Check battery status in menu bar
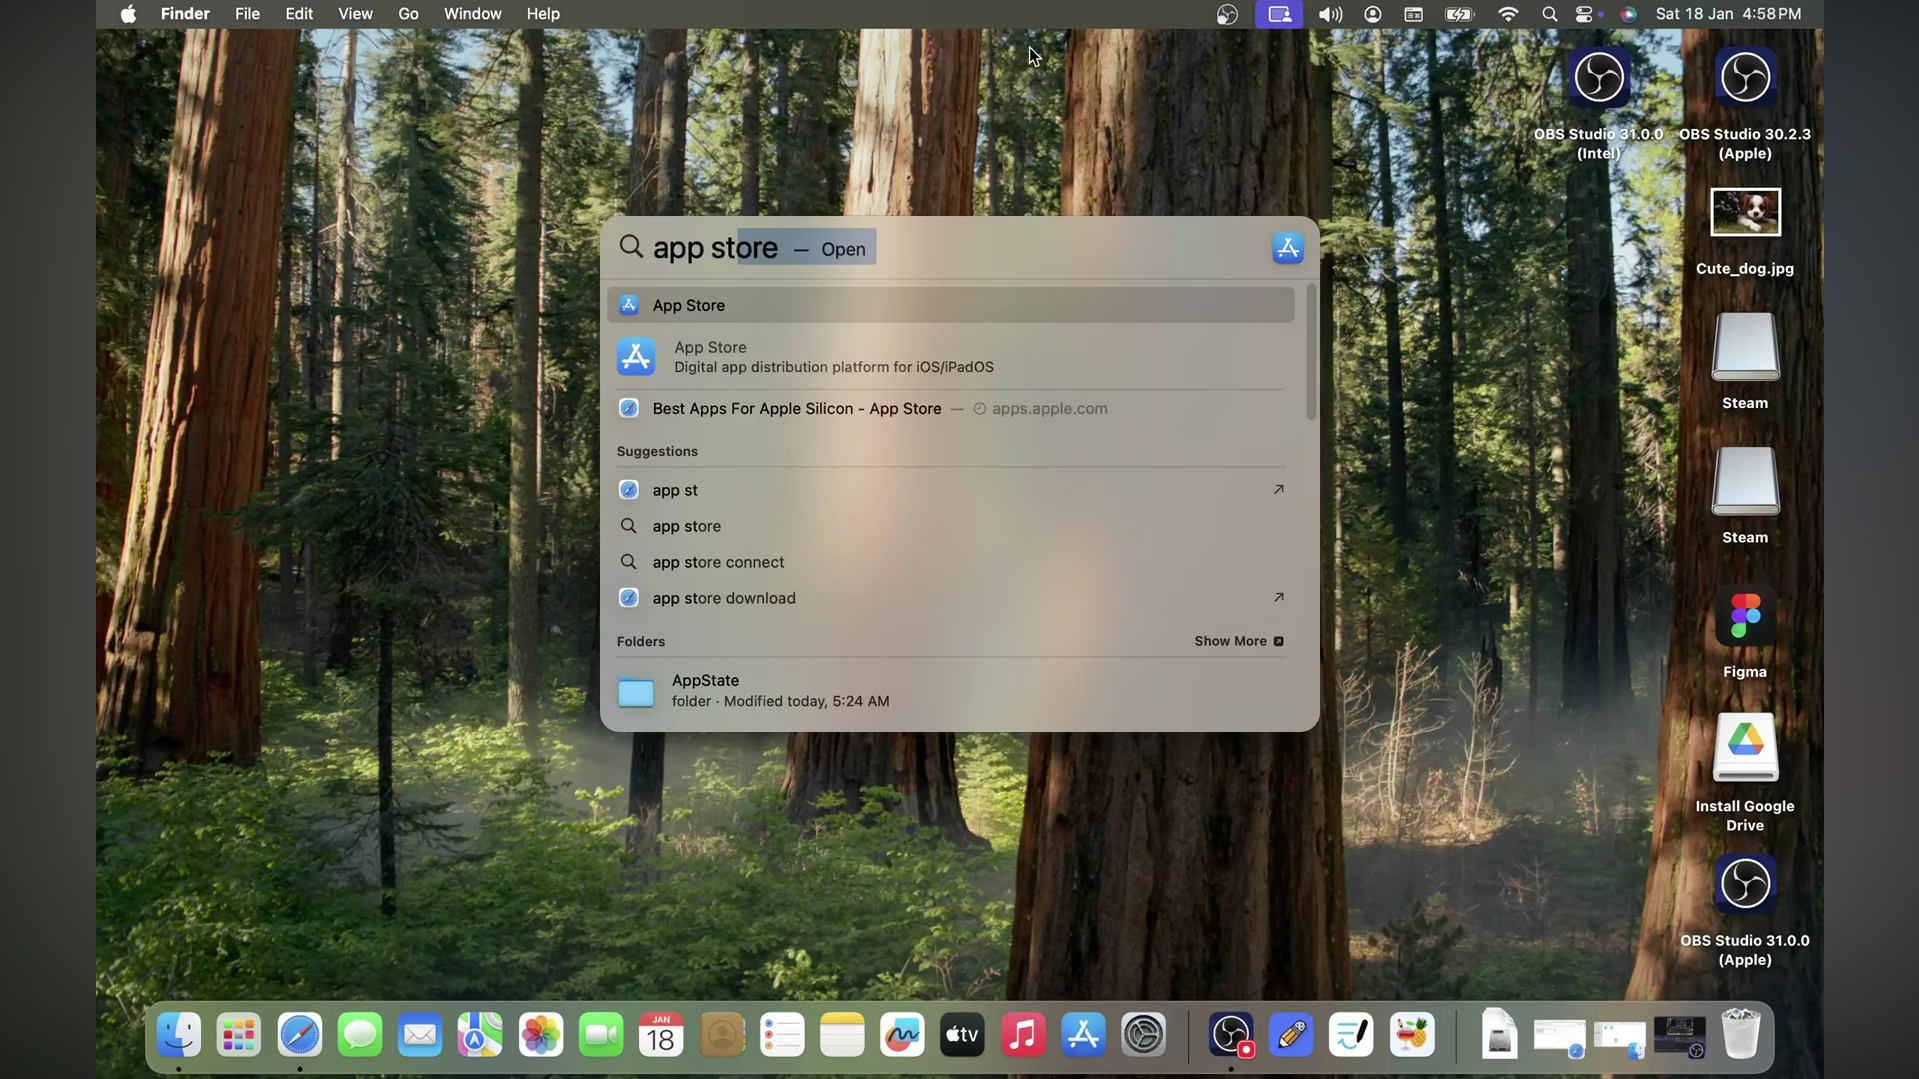 1460,14
